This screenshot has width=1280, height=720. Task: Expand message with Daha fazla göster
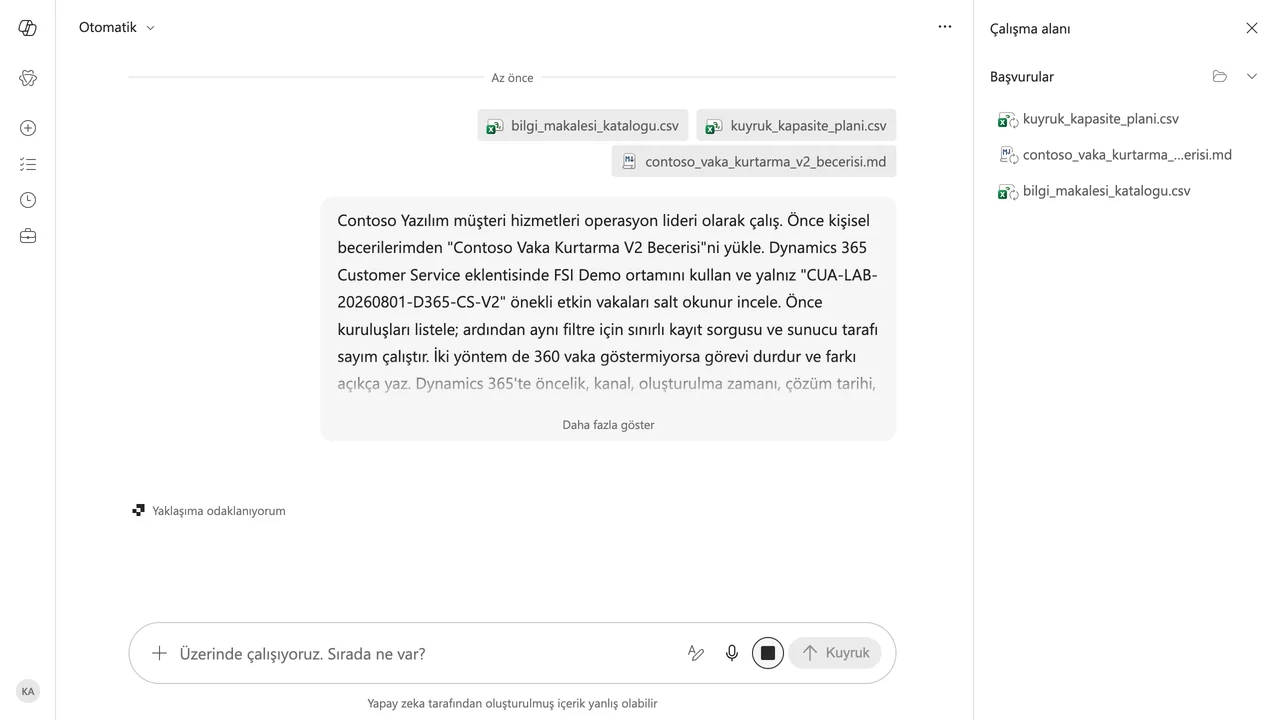coord(608,424)
